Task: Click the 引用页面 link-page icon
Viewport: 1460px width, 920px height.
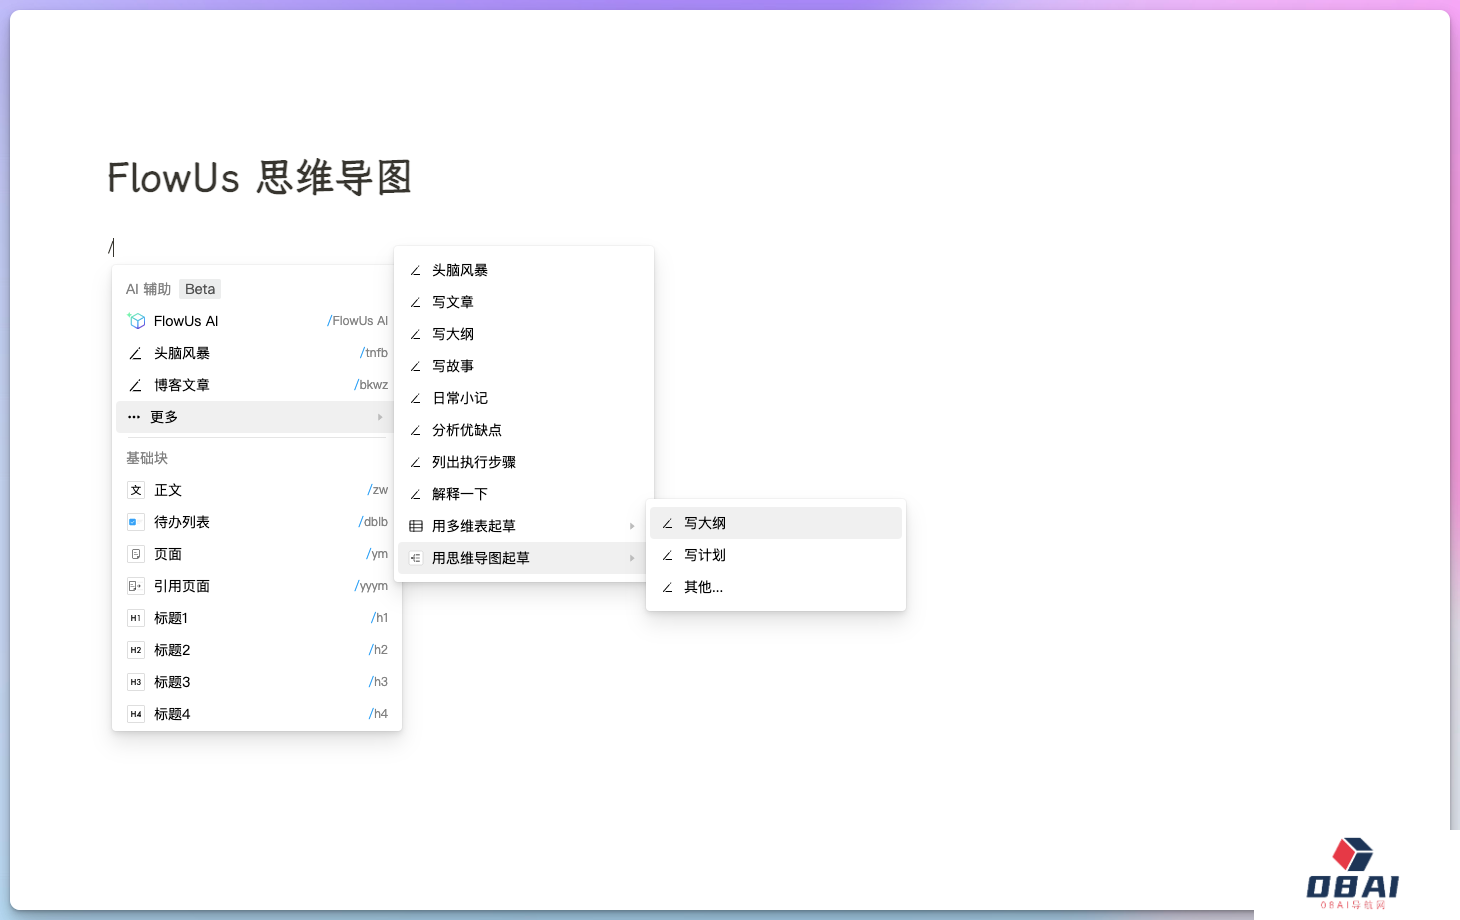Action: pyautogui.click(x=136, y=586)
